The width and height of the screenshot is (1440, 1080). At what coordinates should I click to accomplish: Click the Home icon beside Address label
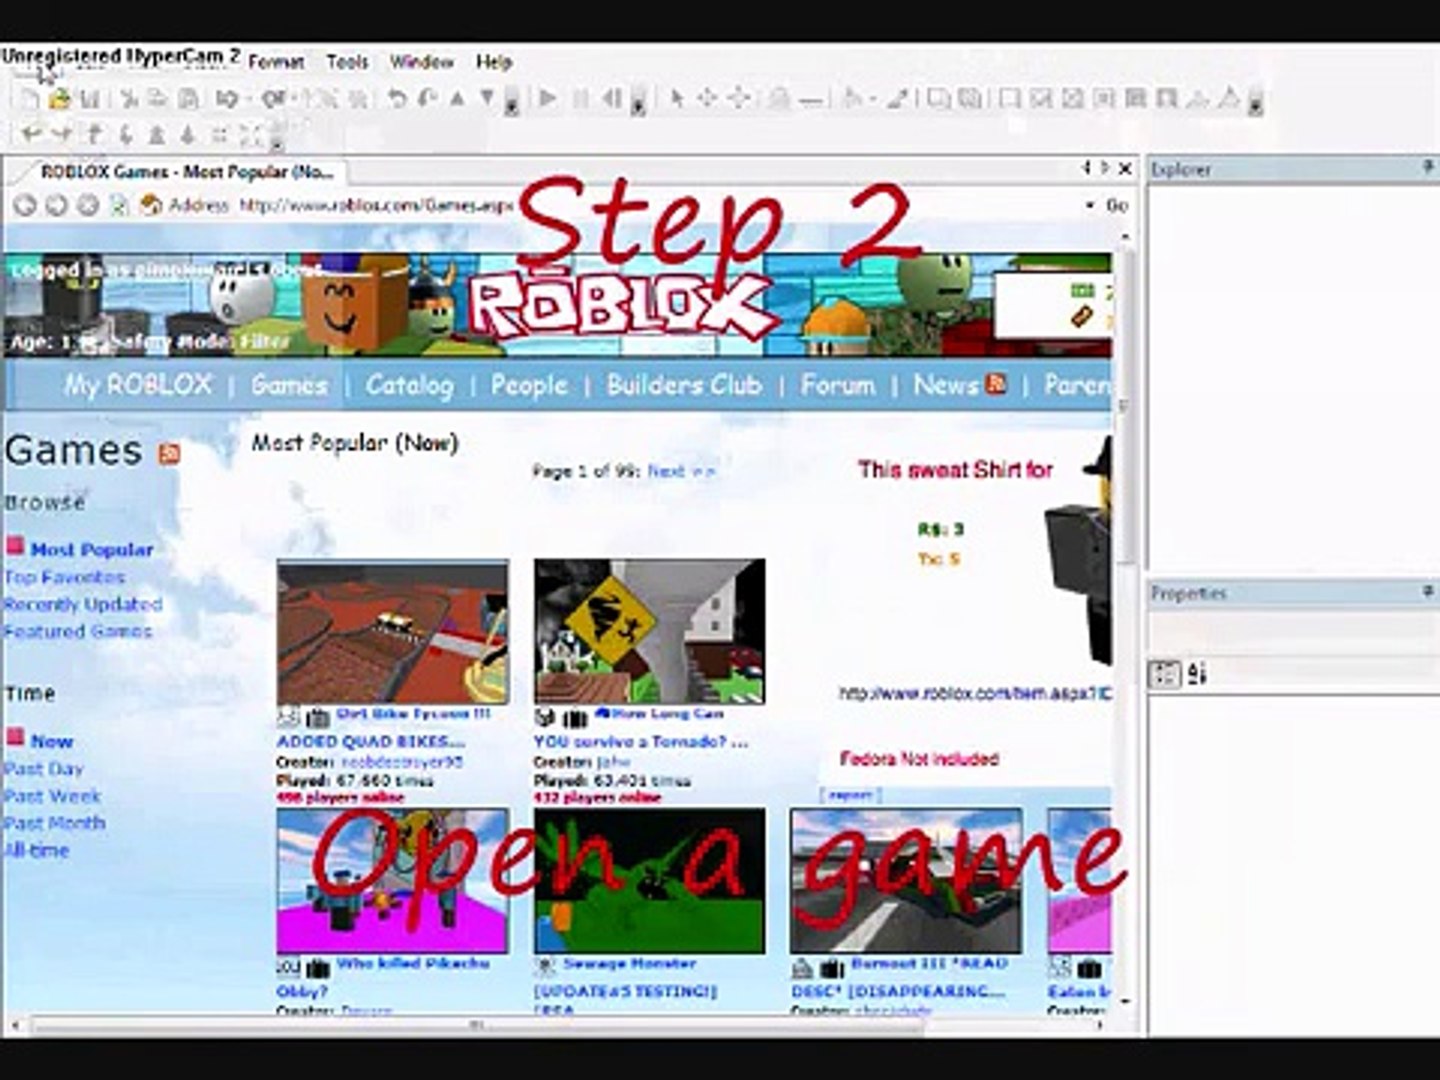coord(151,205)
